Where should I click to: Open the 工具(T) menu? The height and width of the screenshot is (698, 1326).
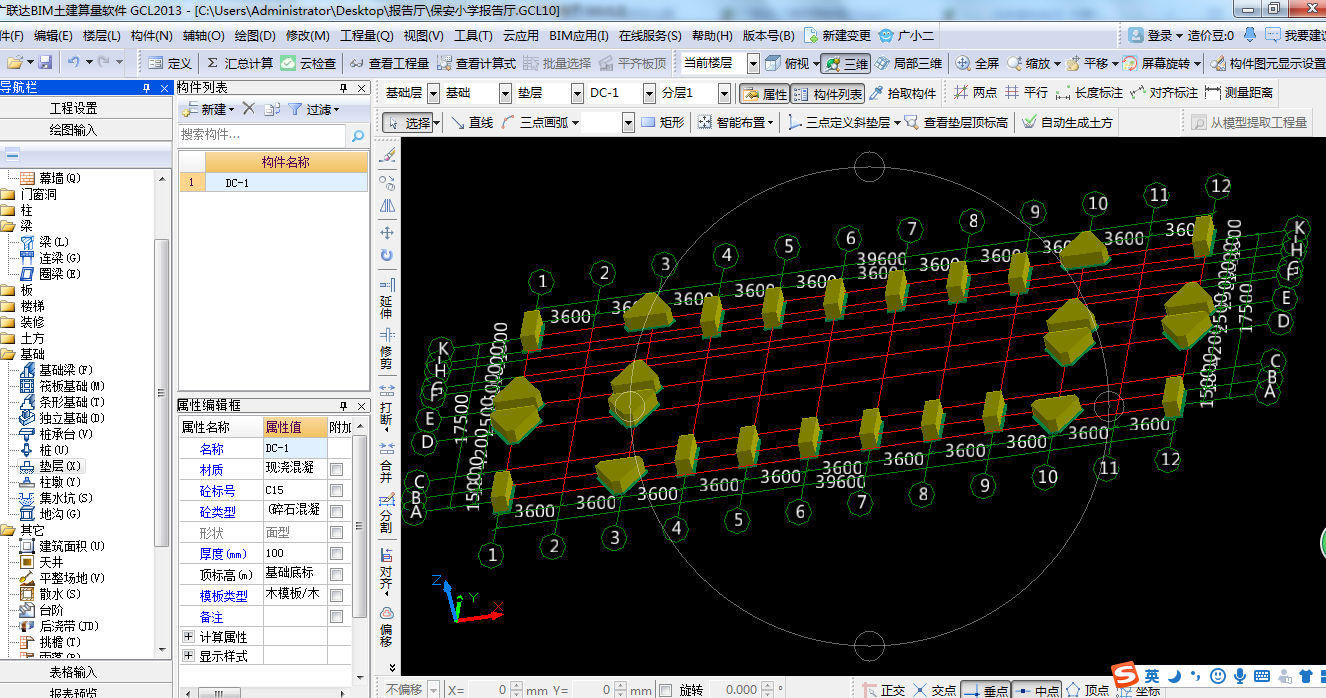click(x=473, y=35)
